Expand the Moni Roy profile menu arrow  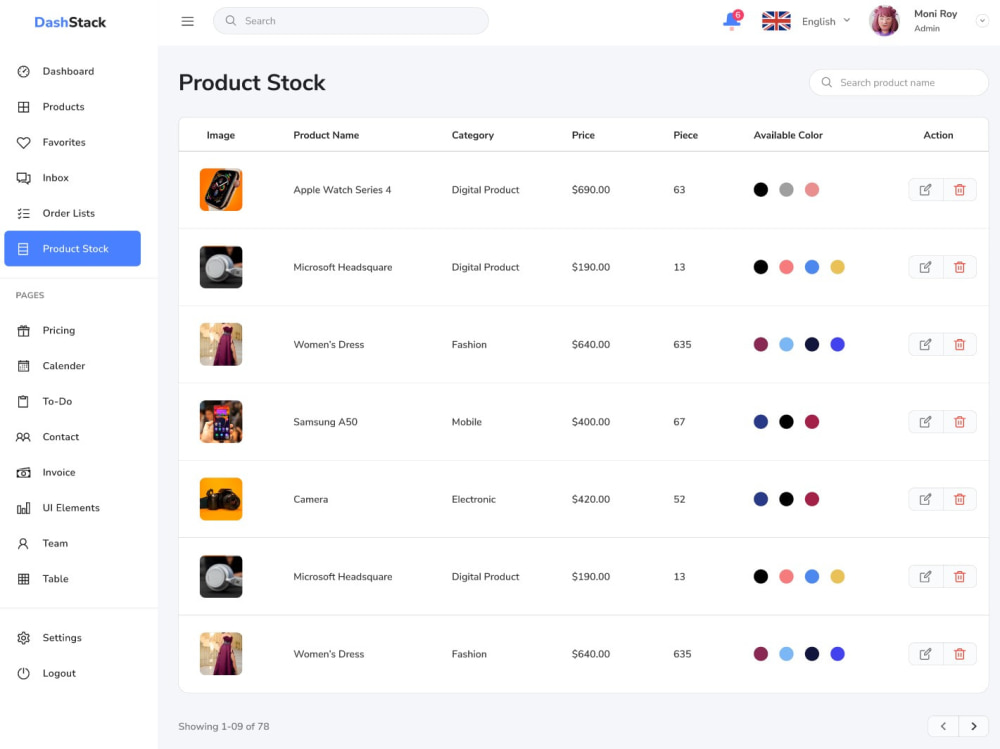coord(982,21)
